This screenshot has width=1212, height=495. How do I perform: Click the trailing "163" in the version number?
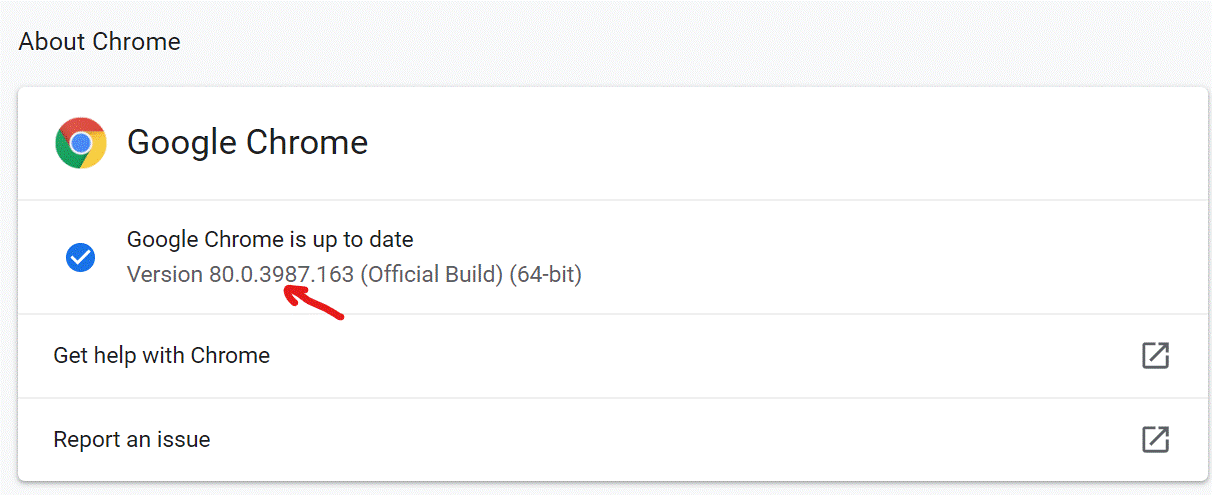[335, 274]
